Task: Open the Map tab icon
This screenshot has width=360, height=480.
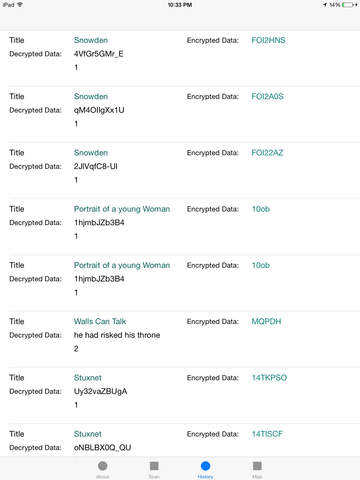Action: (x=257, y=466)
